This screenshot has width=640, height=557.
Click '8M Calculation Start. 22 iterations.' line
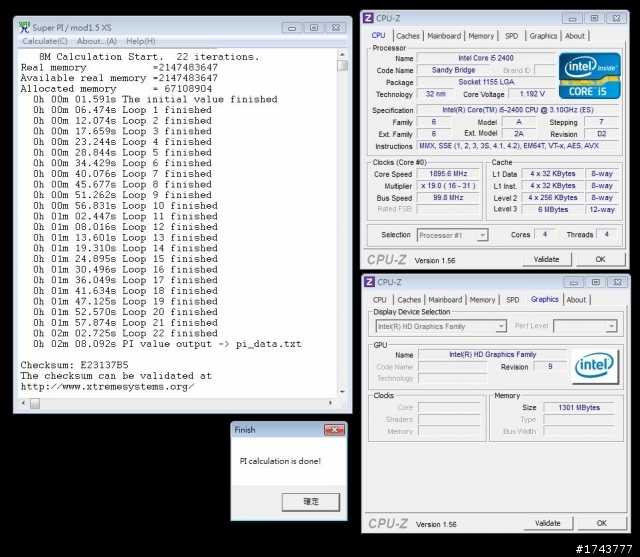(149, 57)
